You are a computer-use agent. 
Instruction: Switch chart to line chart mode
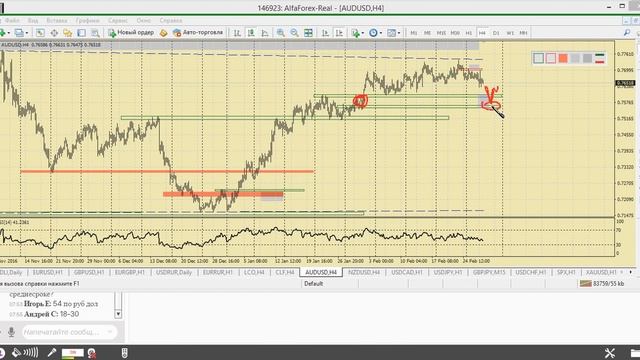pyautogui.click(x=265, y=33)
